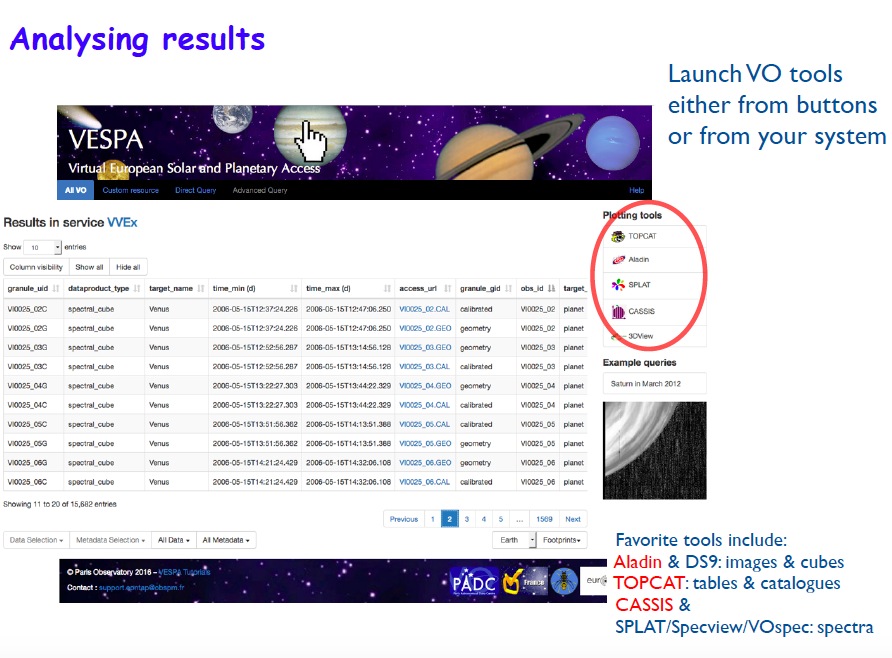This screenshot has height=658, width=892.
Task: Expand the Metadata Selection dropdown
Action: (x=110, y=540)
